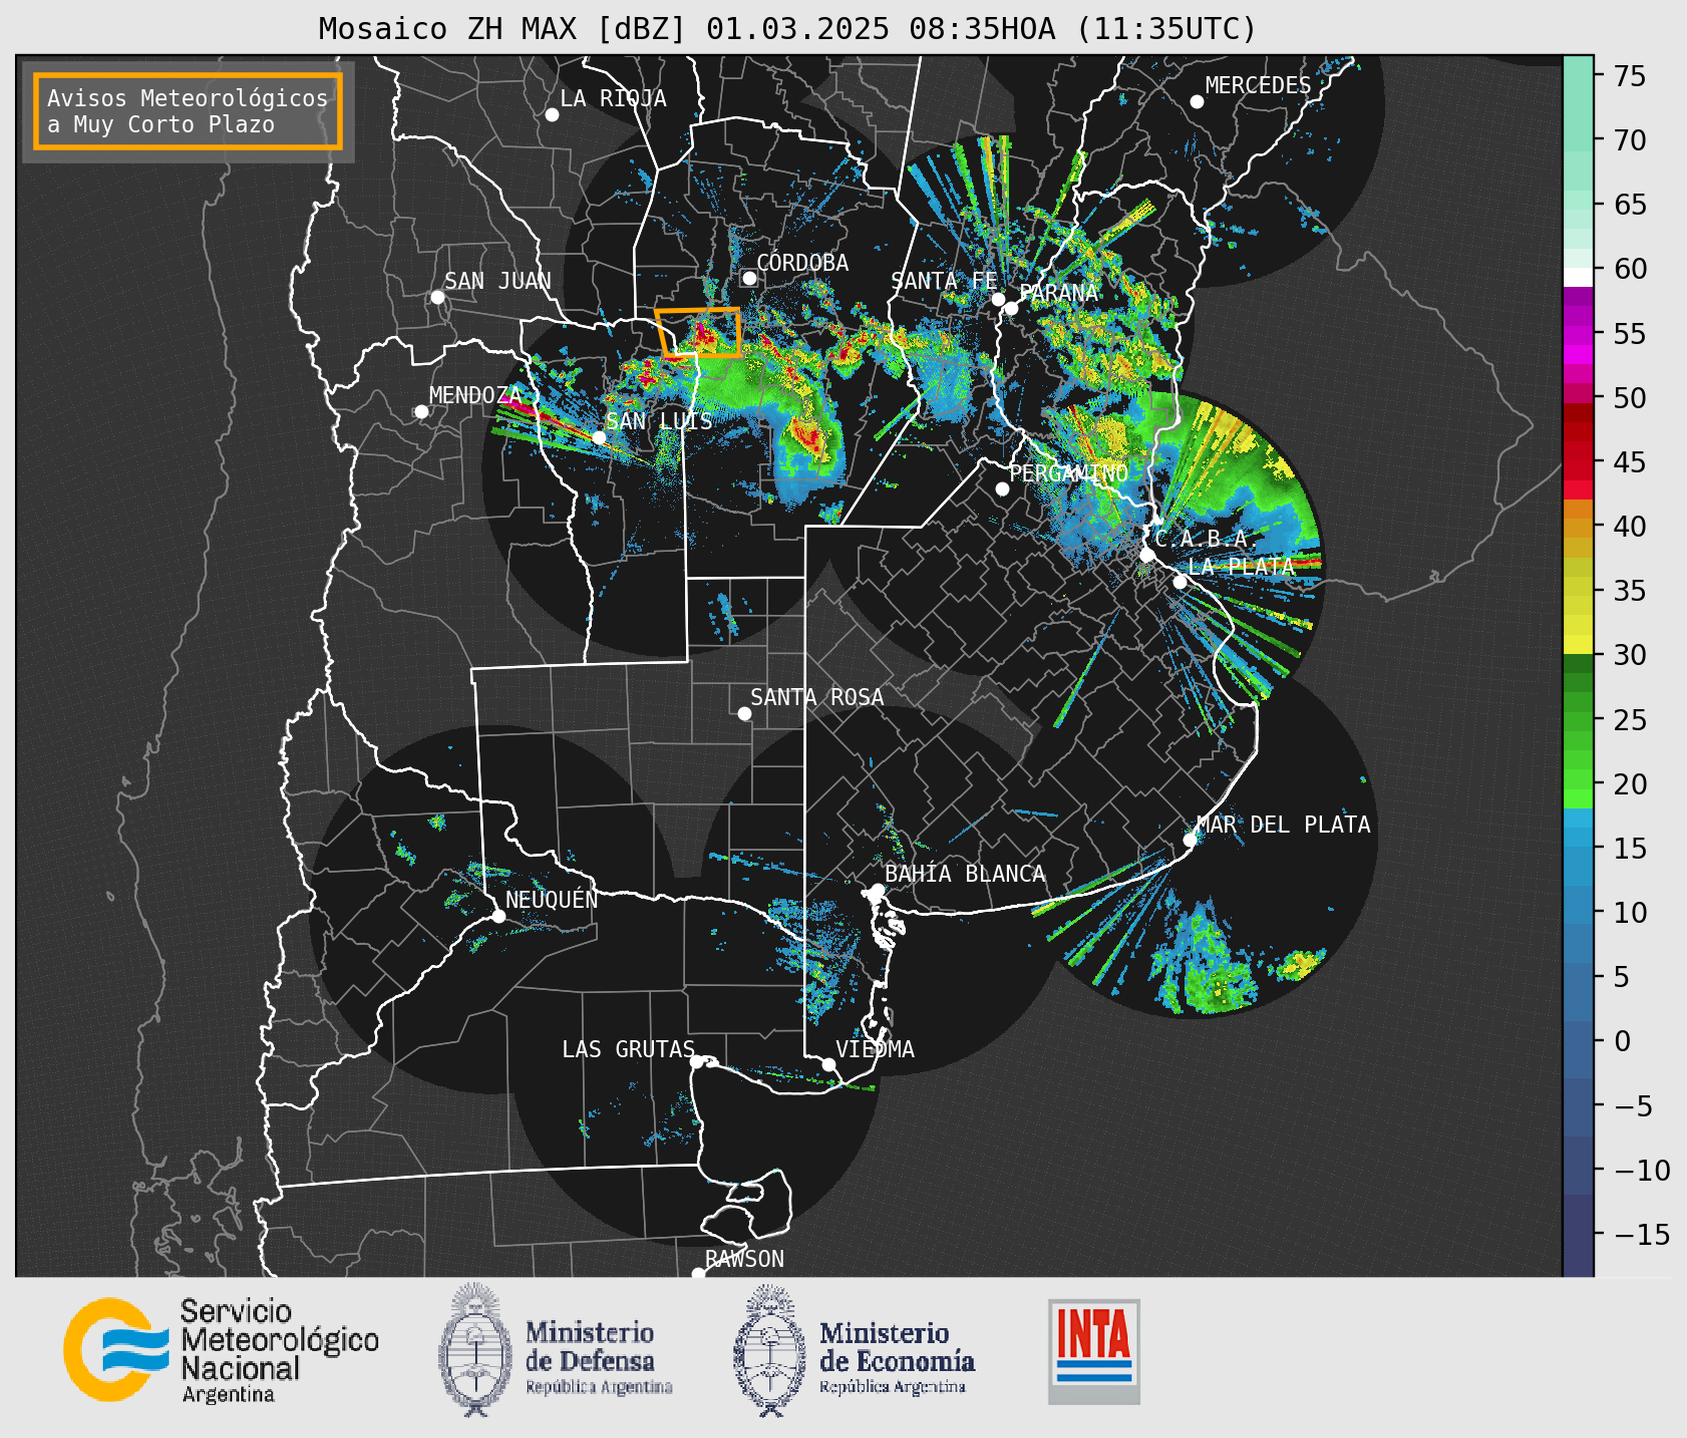Click the Avisos Meteorológicos a Muy Corto Plazo box
Screen dimensions: 1687x1438
(x=188, y=111)
